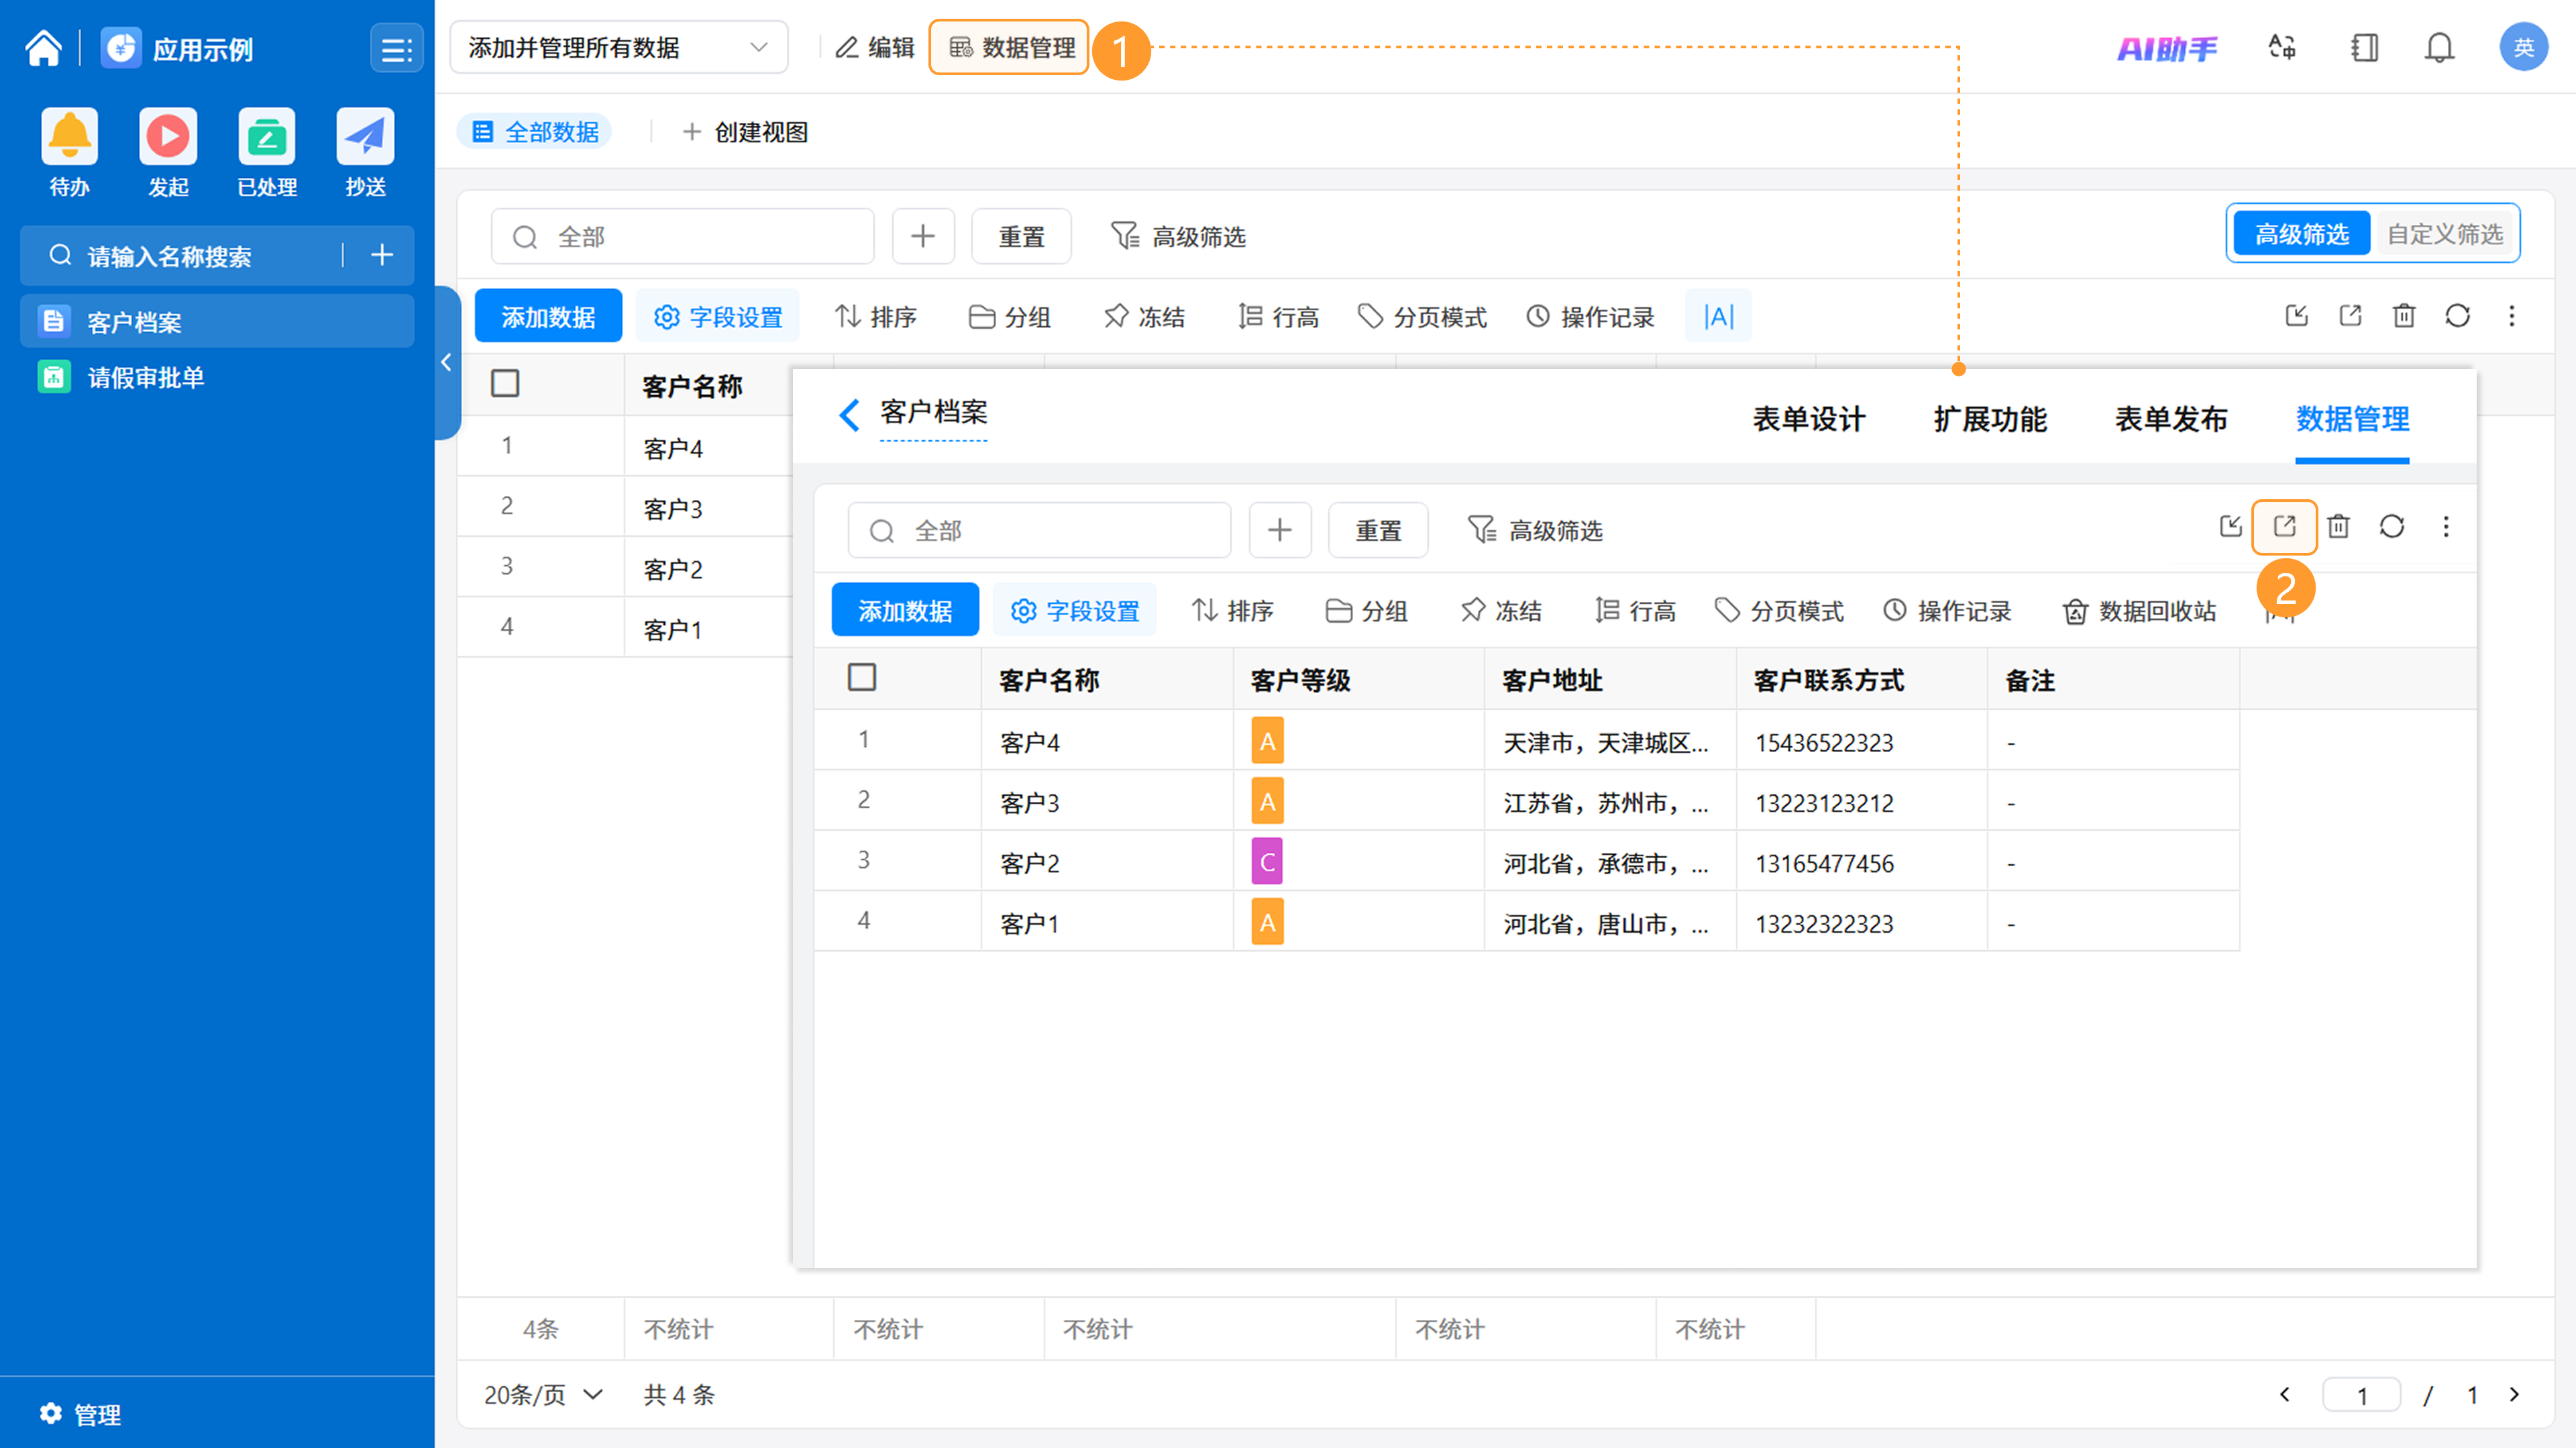
Task: Go to the previous page arrow
Action: pos(2285,1394)
